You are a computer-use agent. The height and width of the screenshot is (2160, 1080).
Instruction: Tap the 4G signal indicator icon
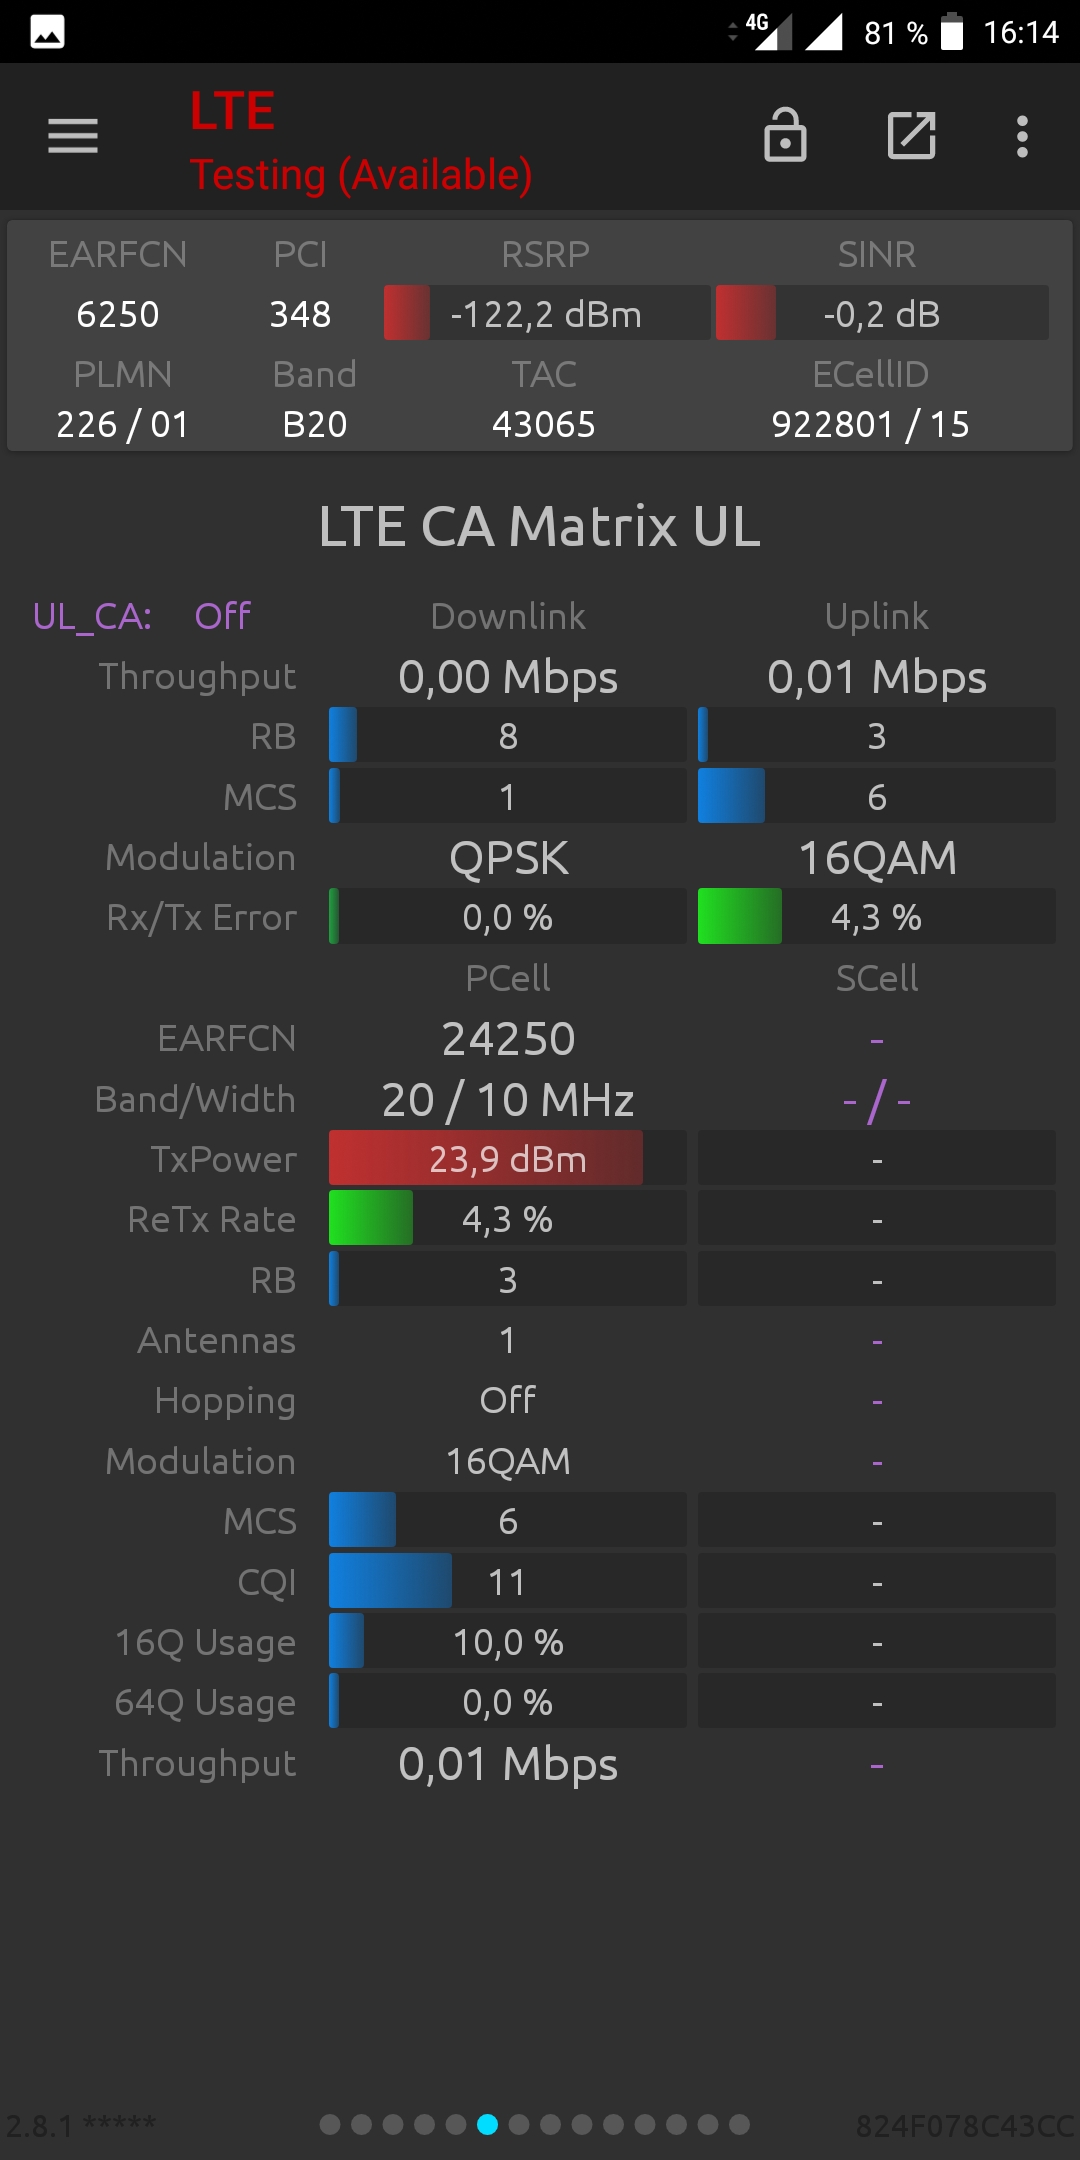tap(768, 31)
